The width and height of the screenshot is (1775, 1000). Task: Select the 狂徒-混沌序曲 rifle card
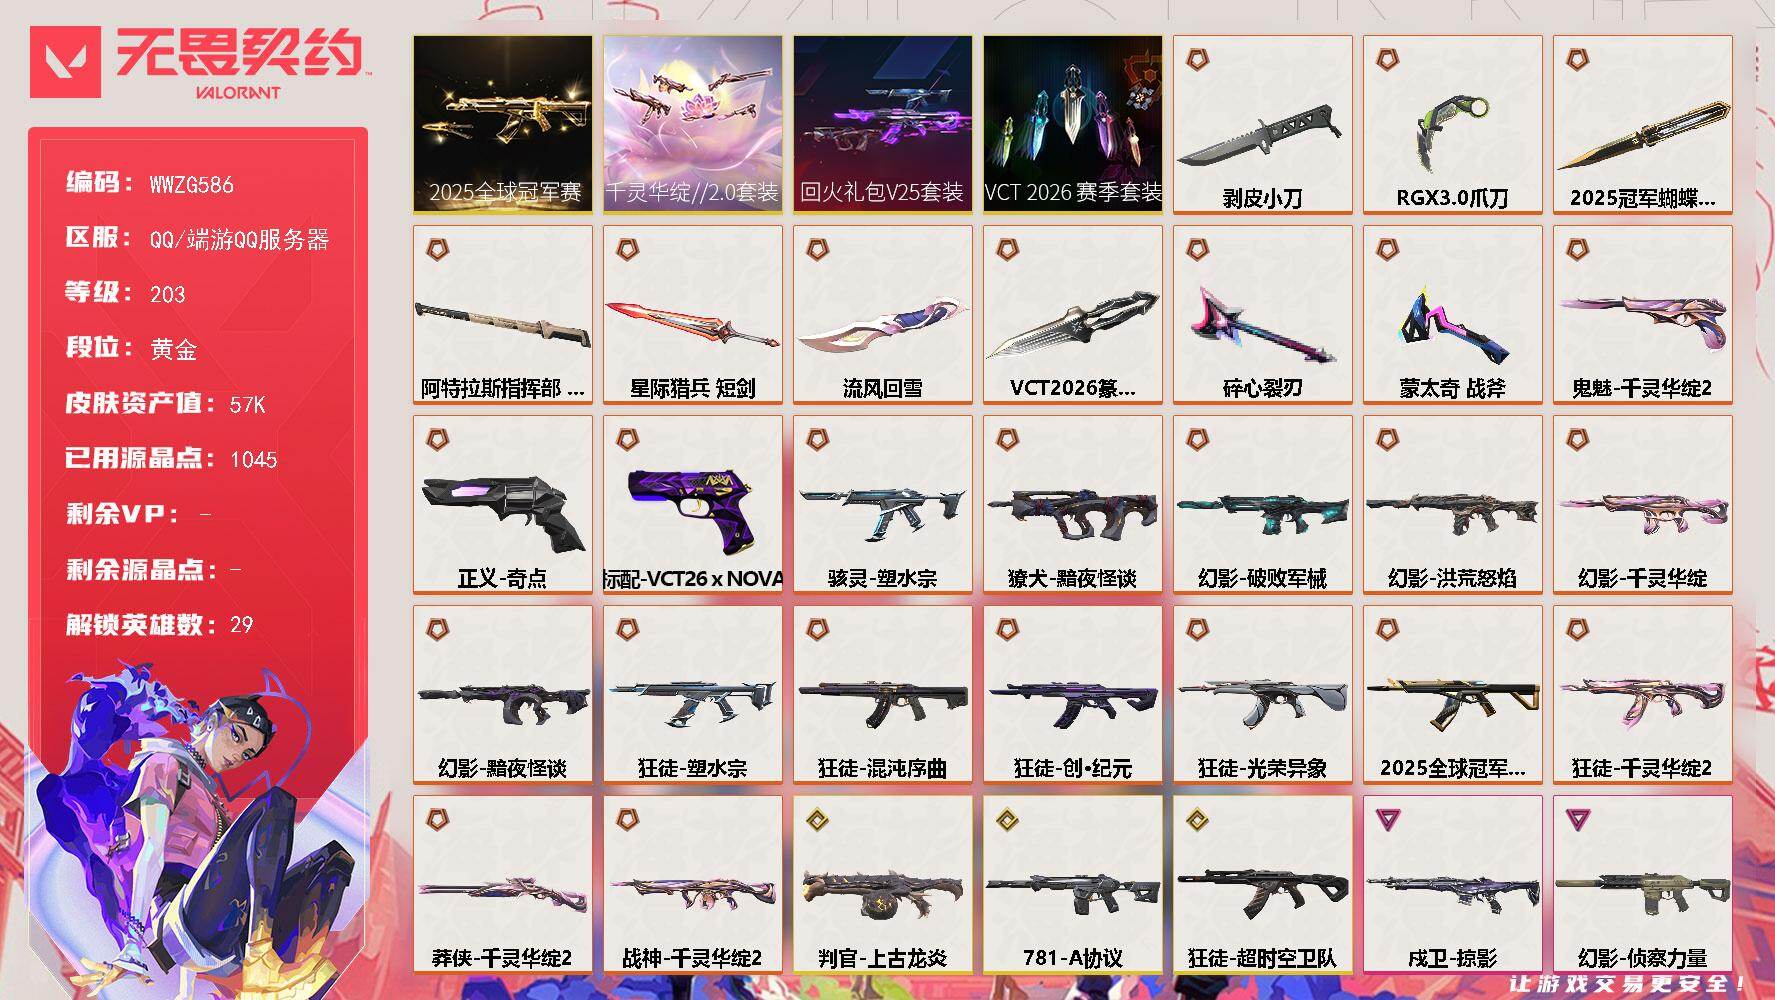pyautogui.click(x=883, y=694)
